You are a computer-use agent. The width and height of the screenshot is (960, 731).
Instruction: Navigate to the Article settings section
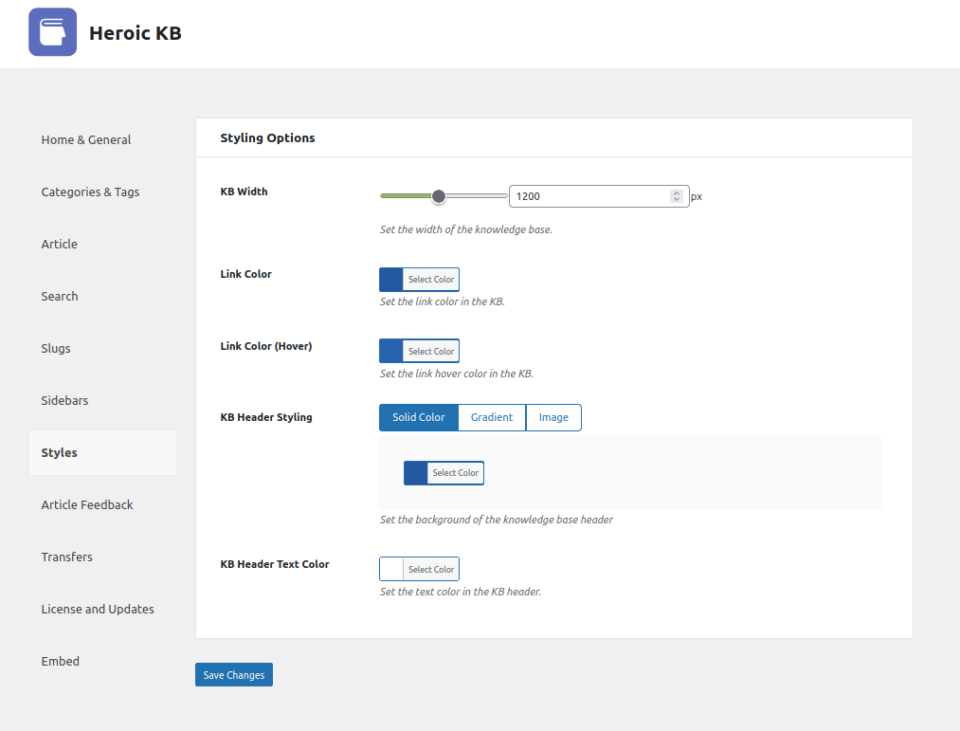click(x=59, y=244)
